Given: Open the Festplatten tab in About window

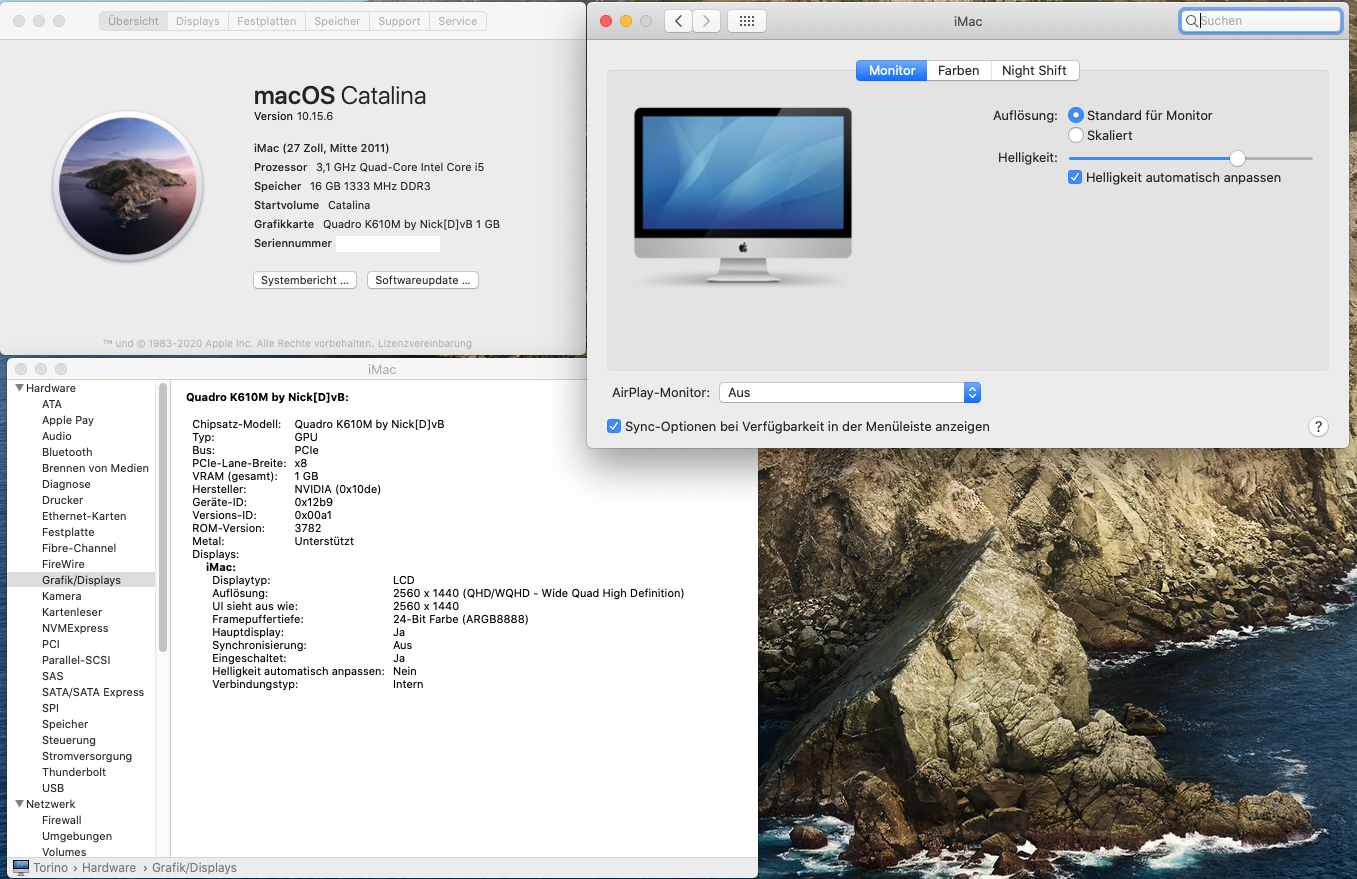Looking at the screenshot, I should 267,21.
